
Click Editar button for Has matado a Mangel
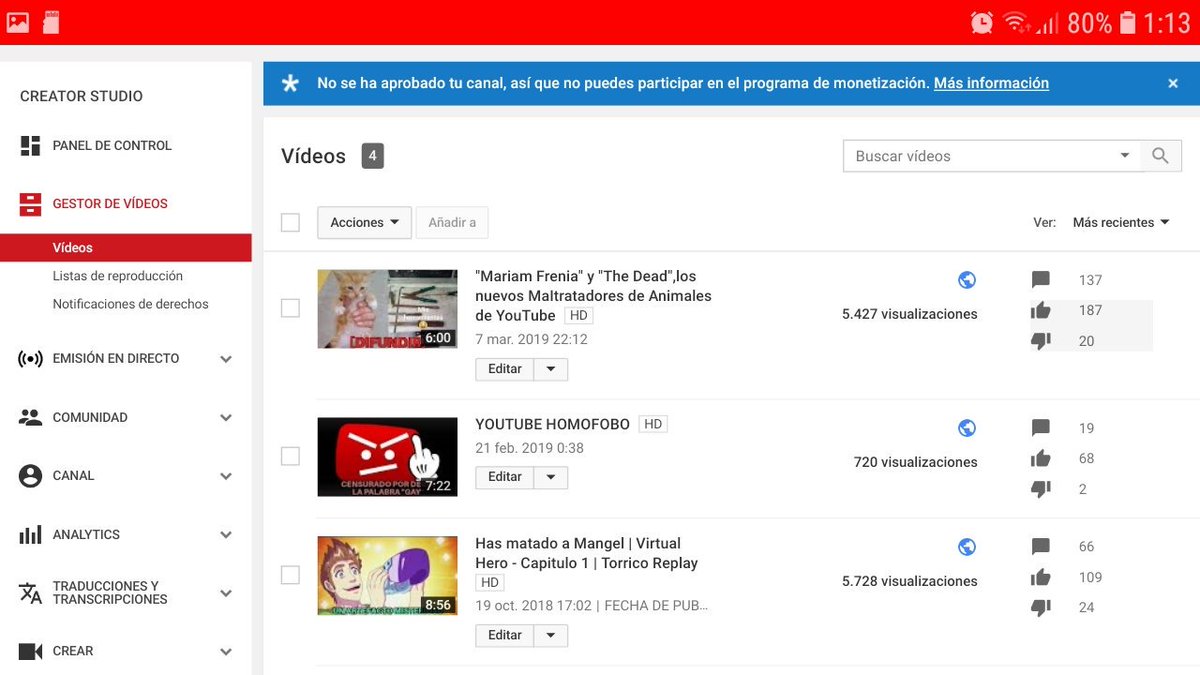(505, 635)
